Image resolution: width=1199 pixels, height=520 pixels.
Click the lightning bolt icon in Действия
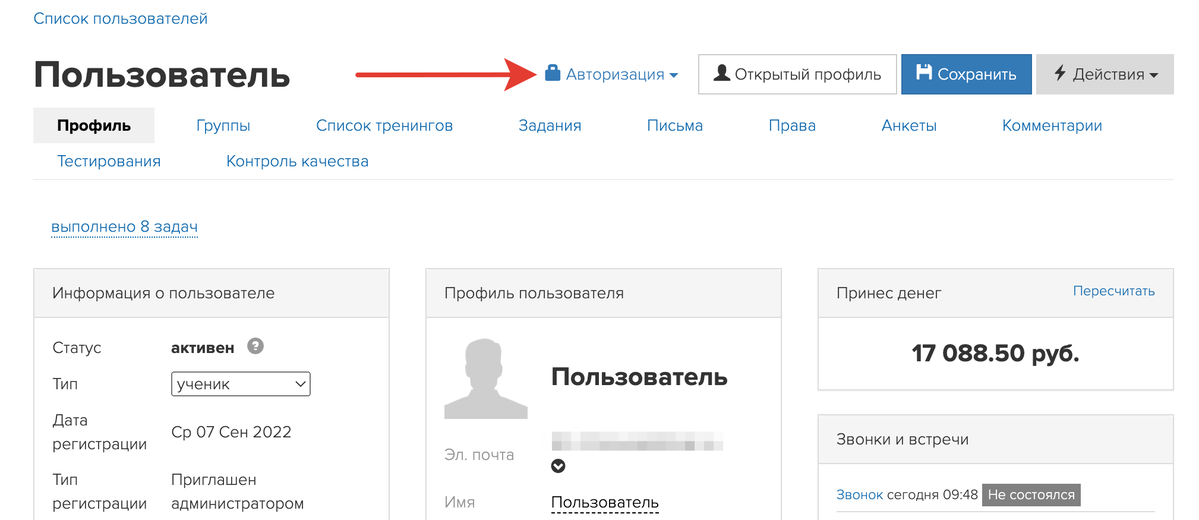(x=1060, y=73)
